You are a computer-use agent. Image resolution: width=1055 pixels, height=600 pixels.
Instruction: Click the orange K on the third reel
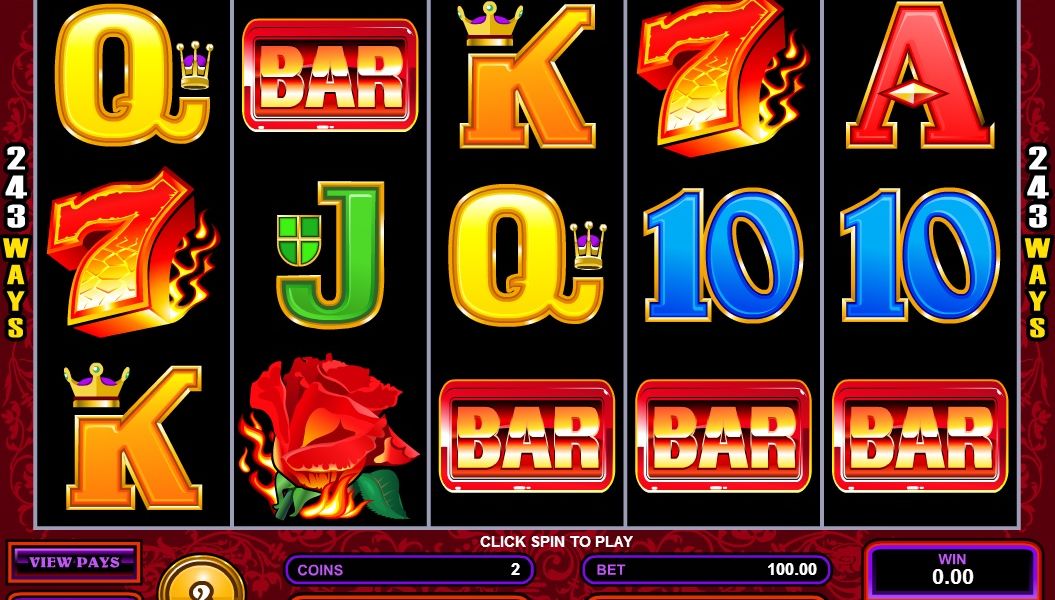click(527, 75)
